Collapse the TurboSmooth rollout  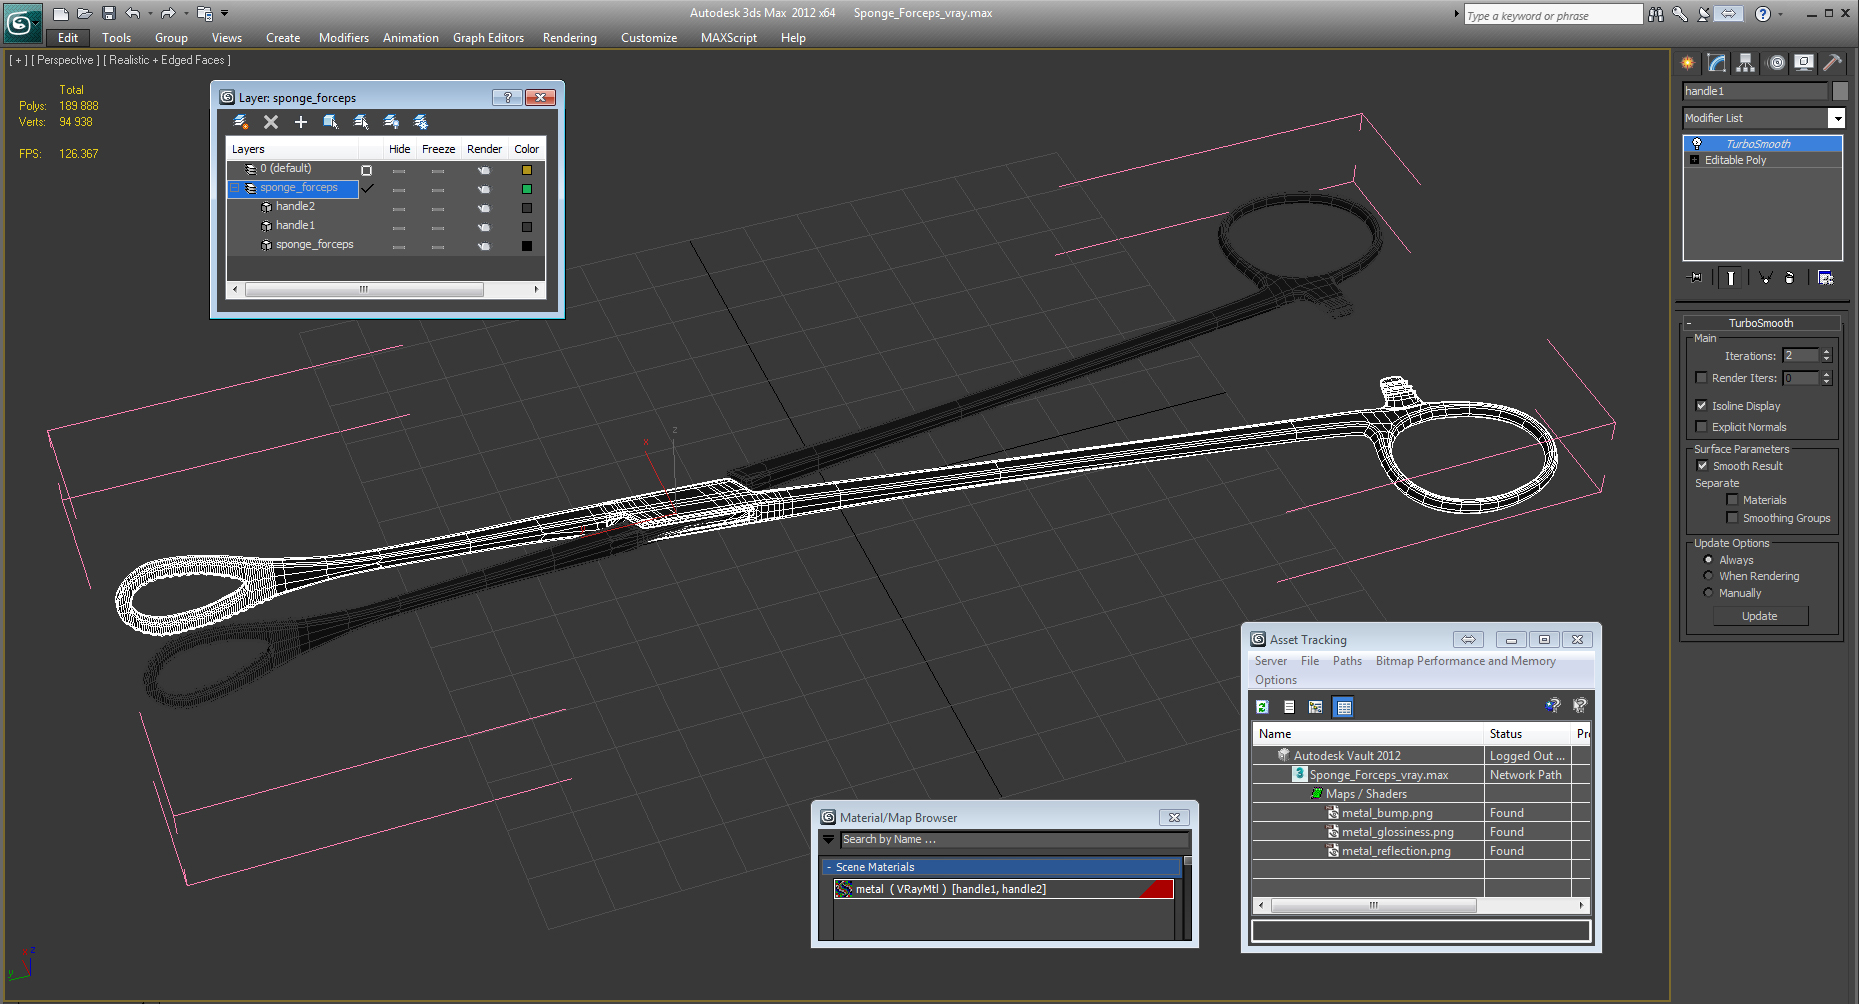(x=1689, y=323)
